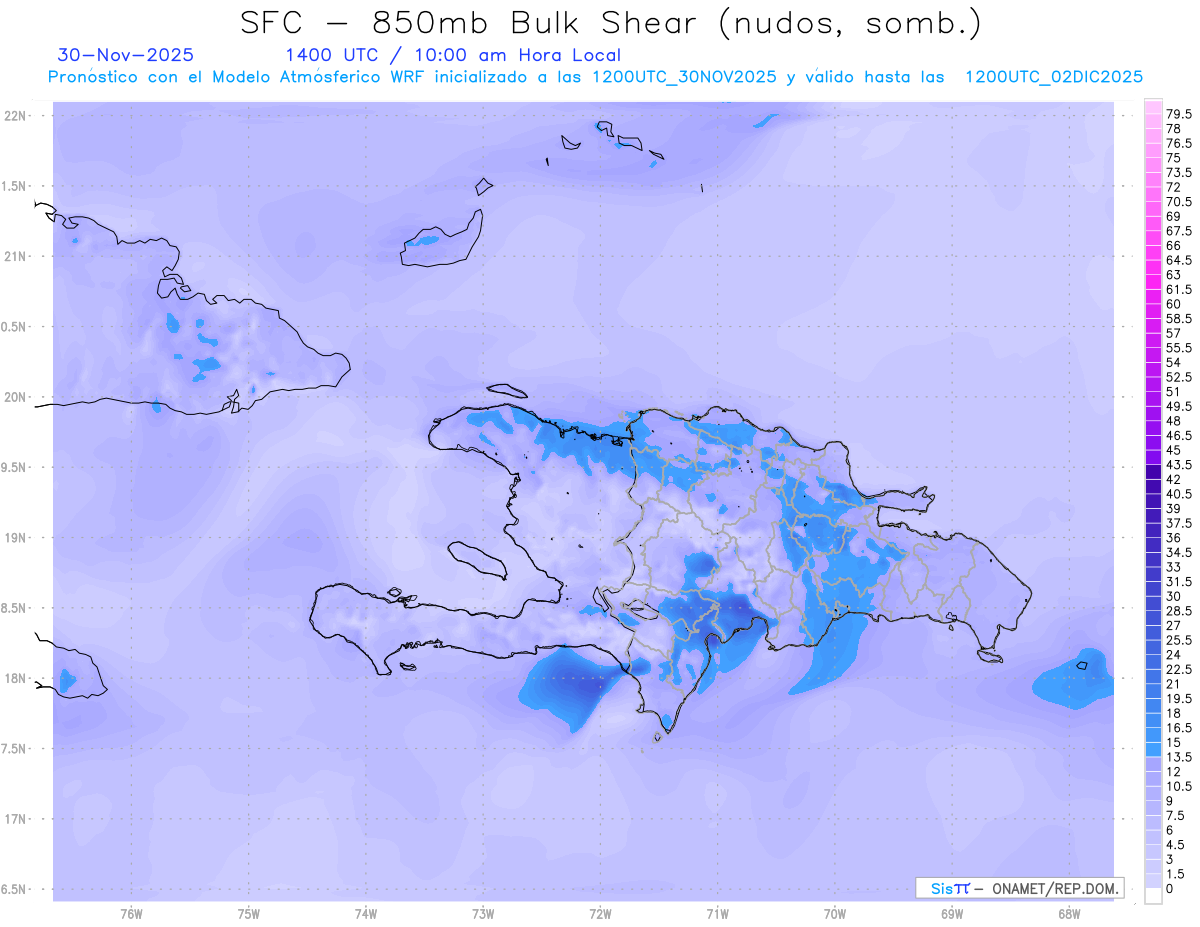Screen dimensions: 1200x927
Task: Click the longitude axis label "69W"
Action: pyautogui.click(x=952, y=912)
